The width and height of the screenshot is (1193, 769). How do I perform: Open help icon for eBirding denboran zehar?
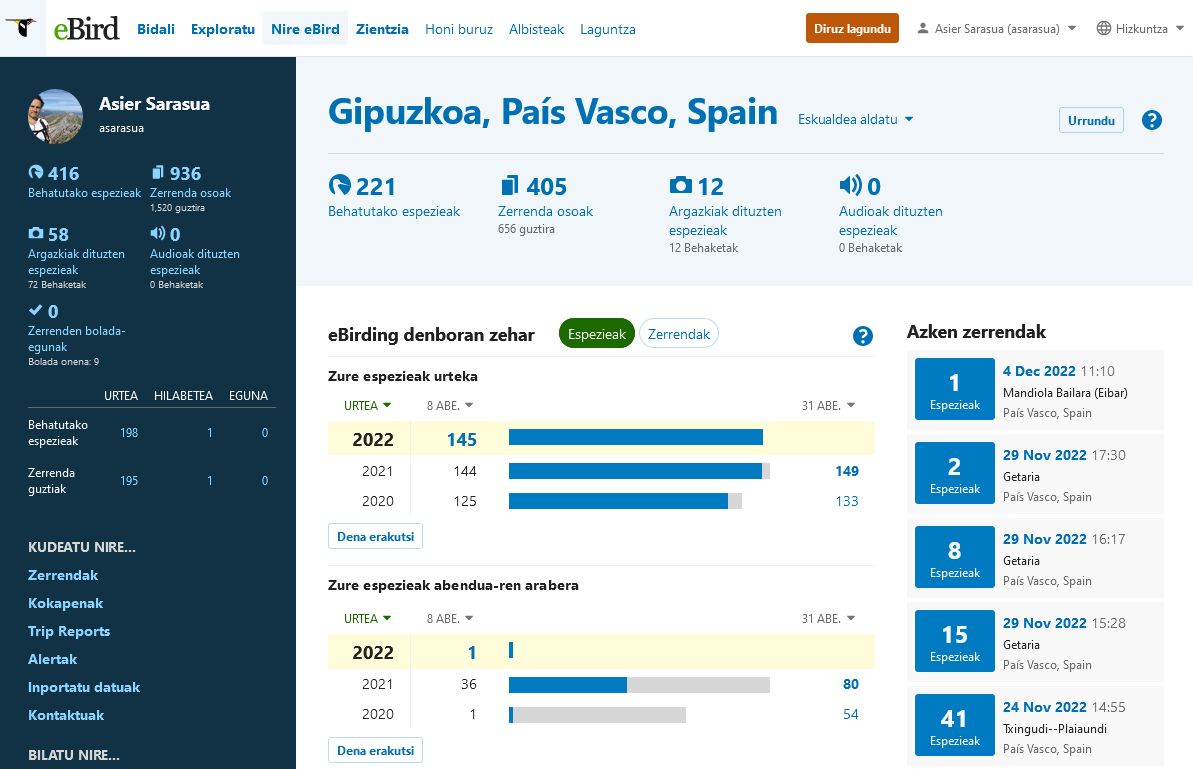click(x=862, y=335)
